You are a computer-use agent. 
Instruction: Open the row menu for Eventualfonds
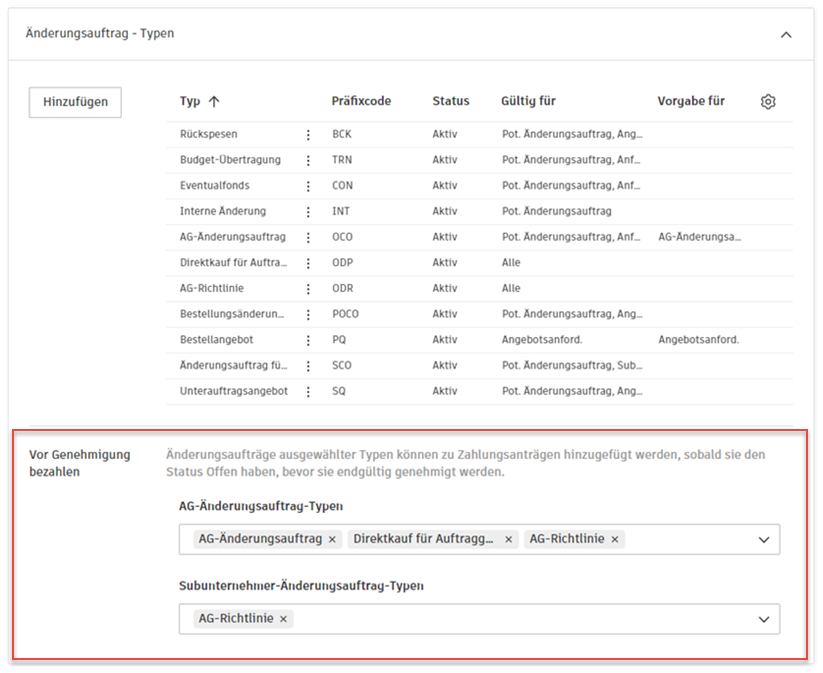point(307,186)
